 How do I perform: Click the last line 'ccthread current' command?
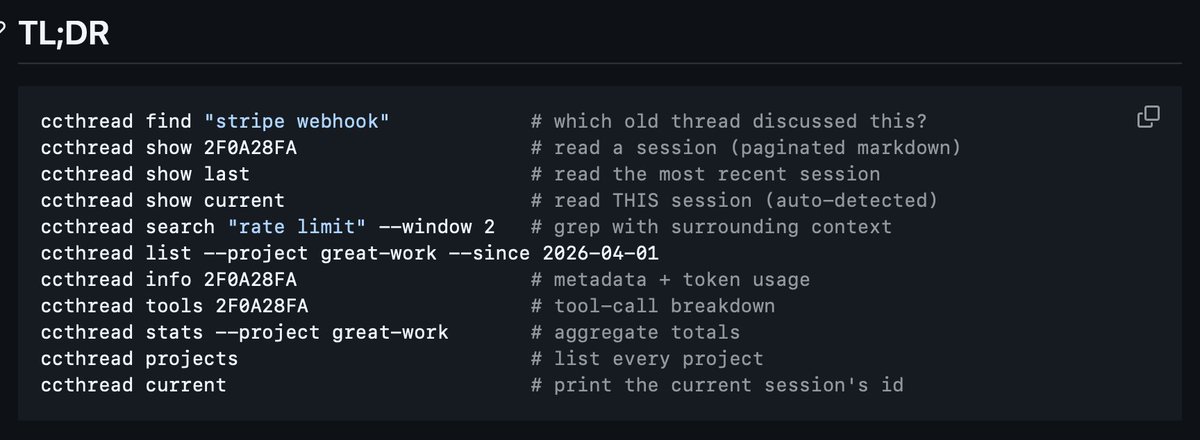click(134, 384)
